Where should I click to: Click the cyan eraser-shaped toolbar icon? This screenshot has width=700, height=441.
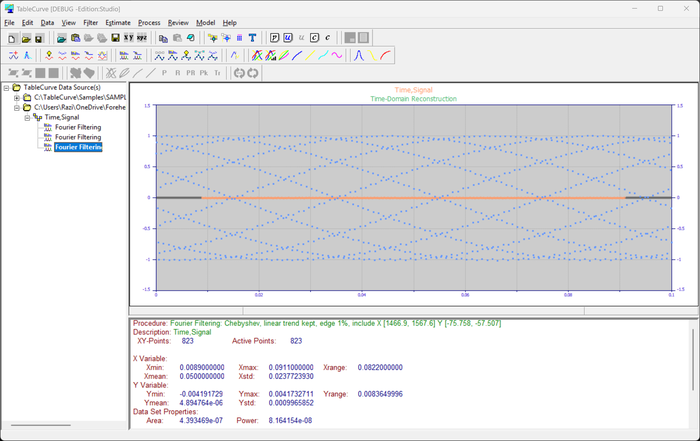[x=191, y=38]
